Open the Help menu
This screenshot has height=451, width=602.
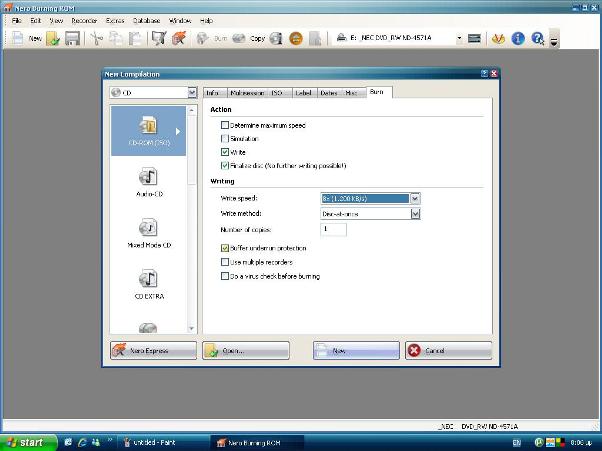click(x=206, y=21)
